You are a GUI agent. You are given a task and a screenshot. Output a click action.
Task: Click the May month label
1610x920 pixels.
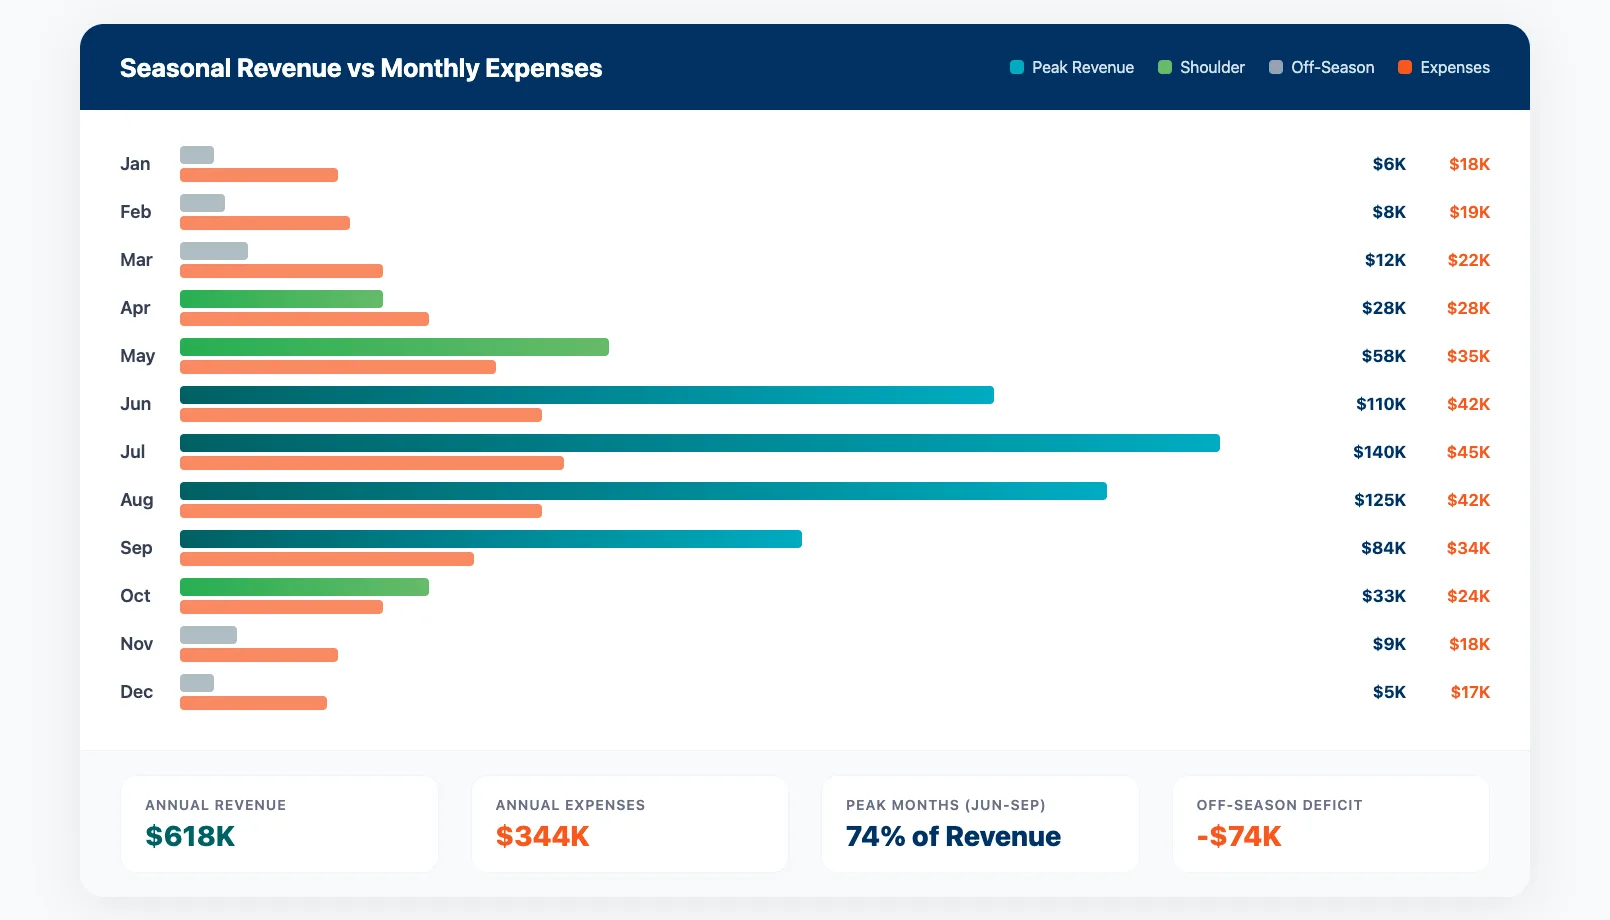(138, 356)
